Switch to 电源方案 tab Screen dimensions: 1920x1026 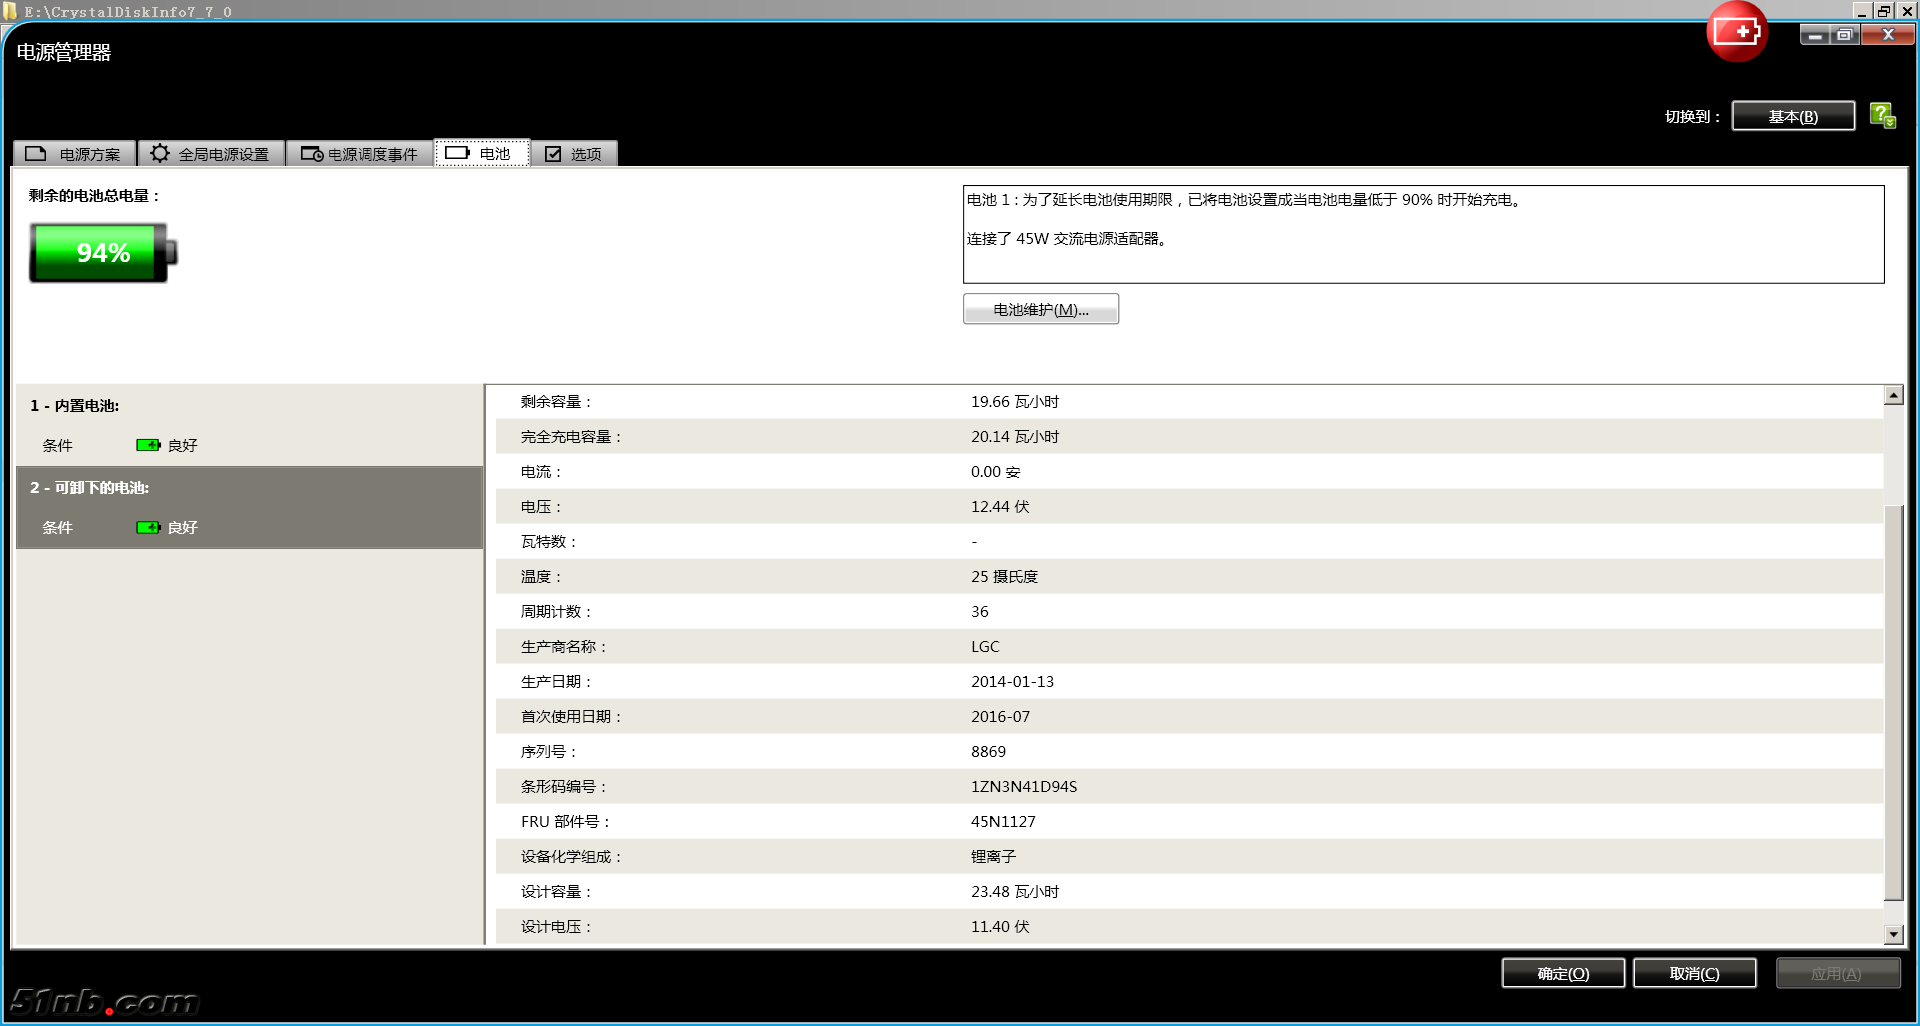(x=74, y=154)
